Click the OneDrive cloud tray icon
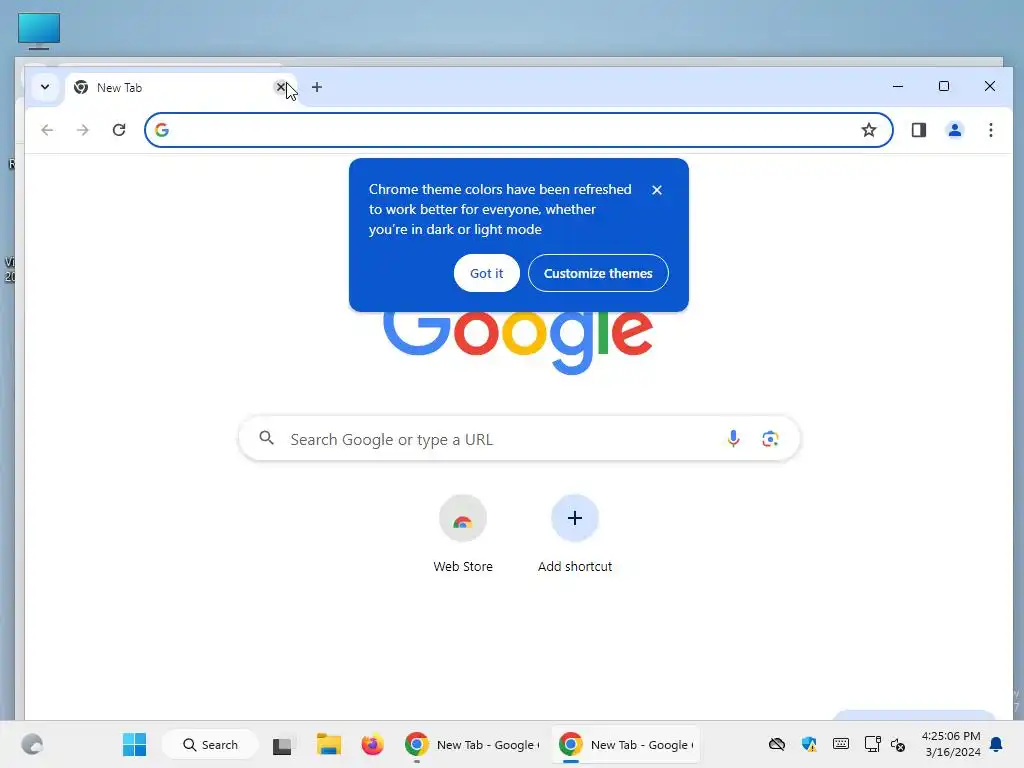 pyautogui.click(x=776, y=744)
